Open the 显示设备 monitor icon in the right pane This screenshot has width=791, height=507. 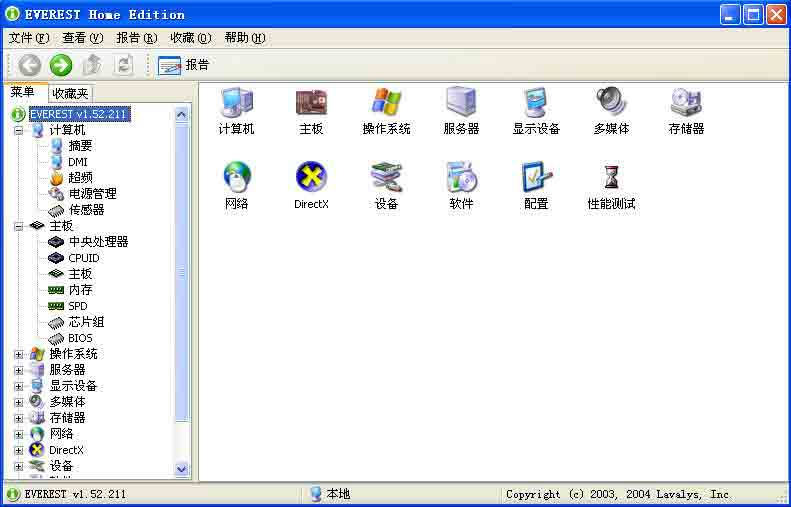(536, 111)
